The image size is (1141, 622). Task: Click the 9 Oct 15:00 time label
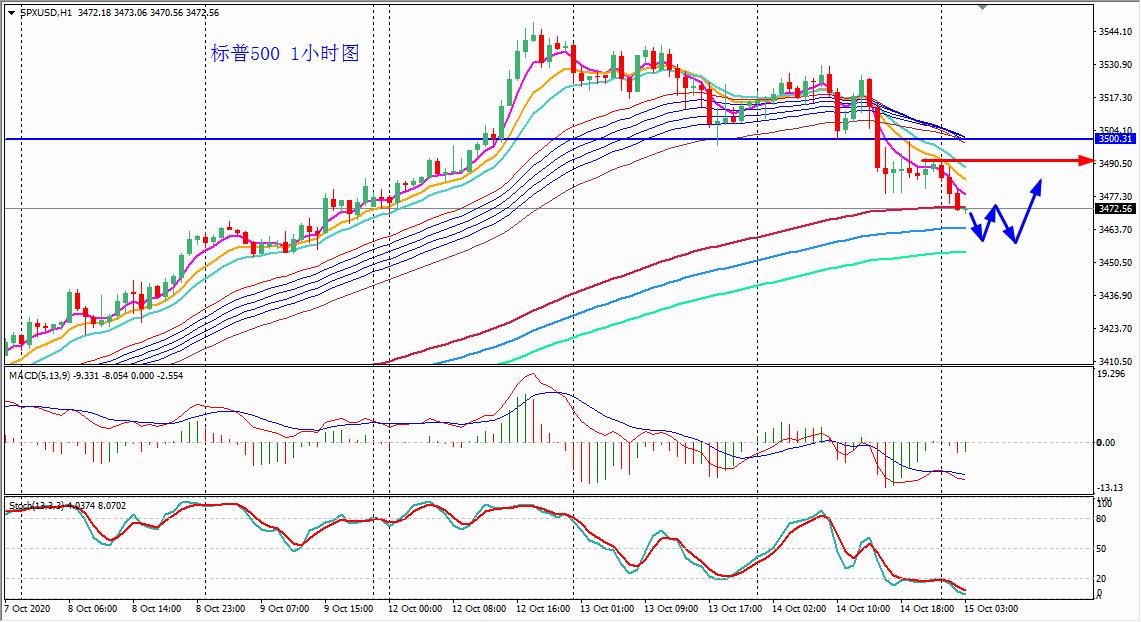pyautogui.click(x=349, y=608)
